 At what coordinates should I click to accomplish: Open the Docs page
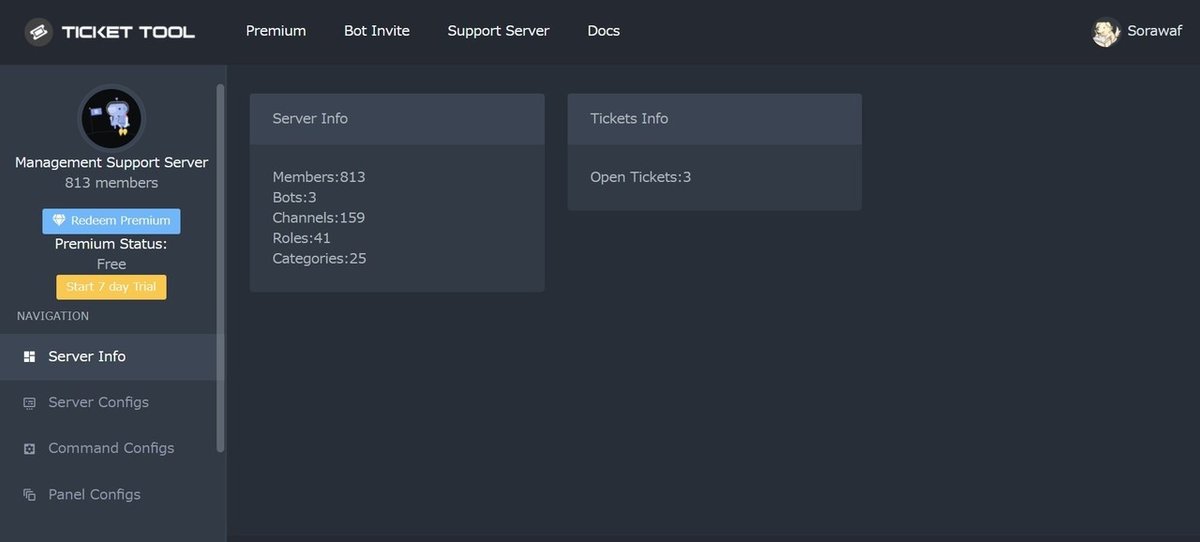click(604, 31)
